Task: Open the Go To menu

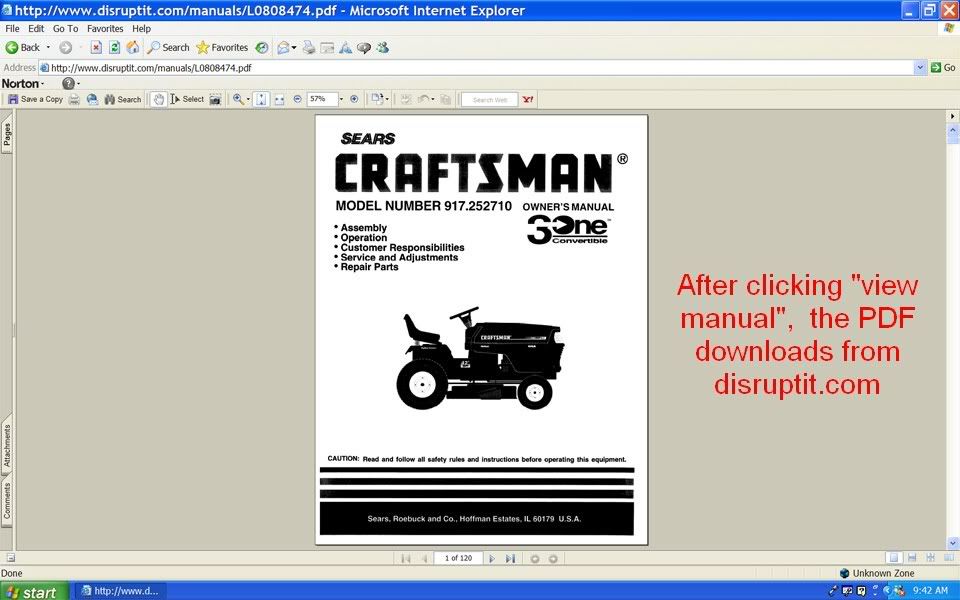Action: [x=66, y=28]
